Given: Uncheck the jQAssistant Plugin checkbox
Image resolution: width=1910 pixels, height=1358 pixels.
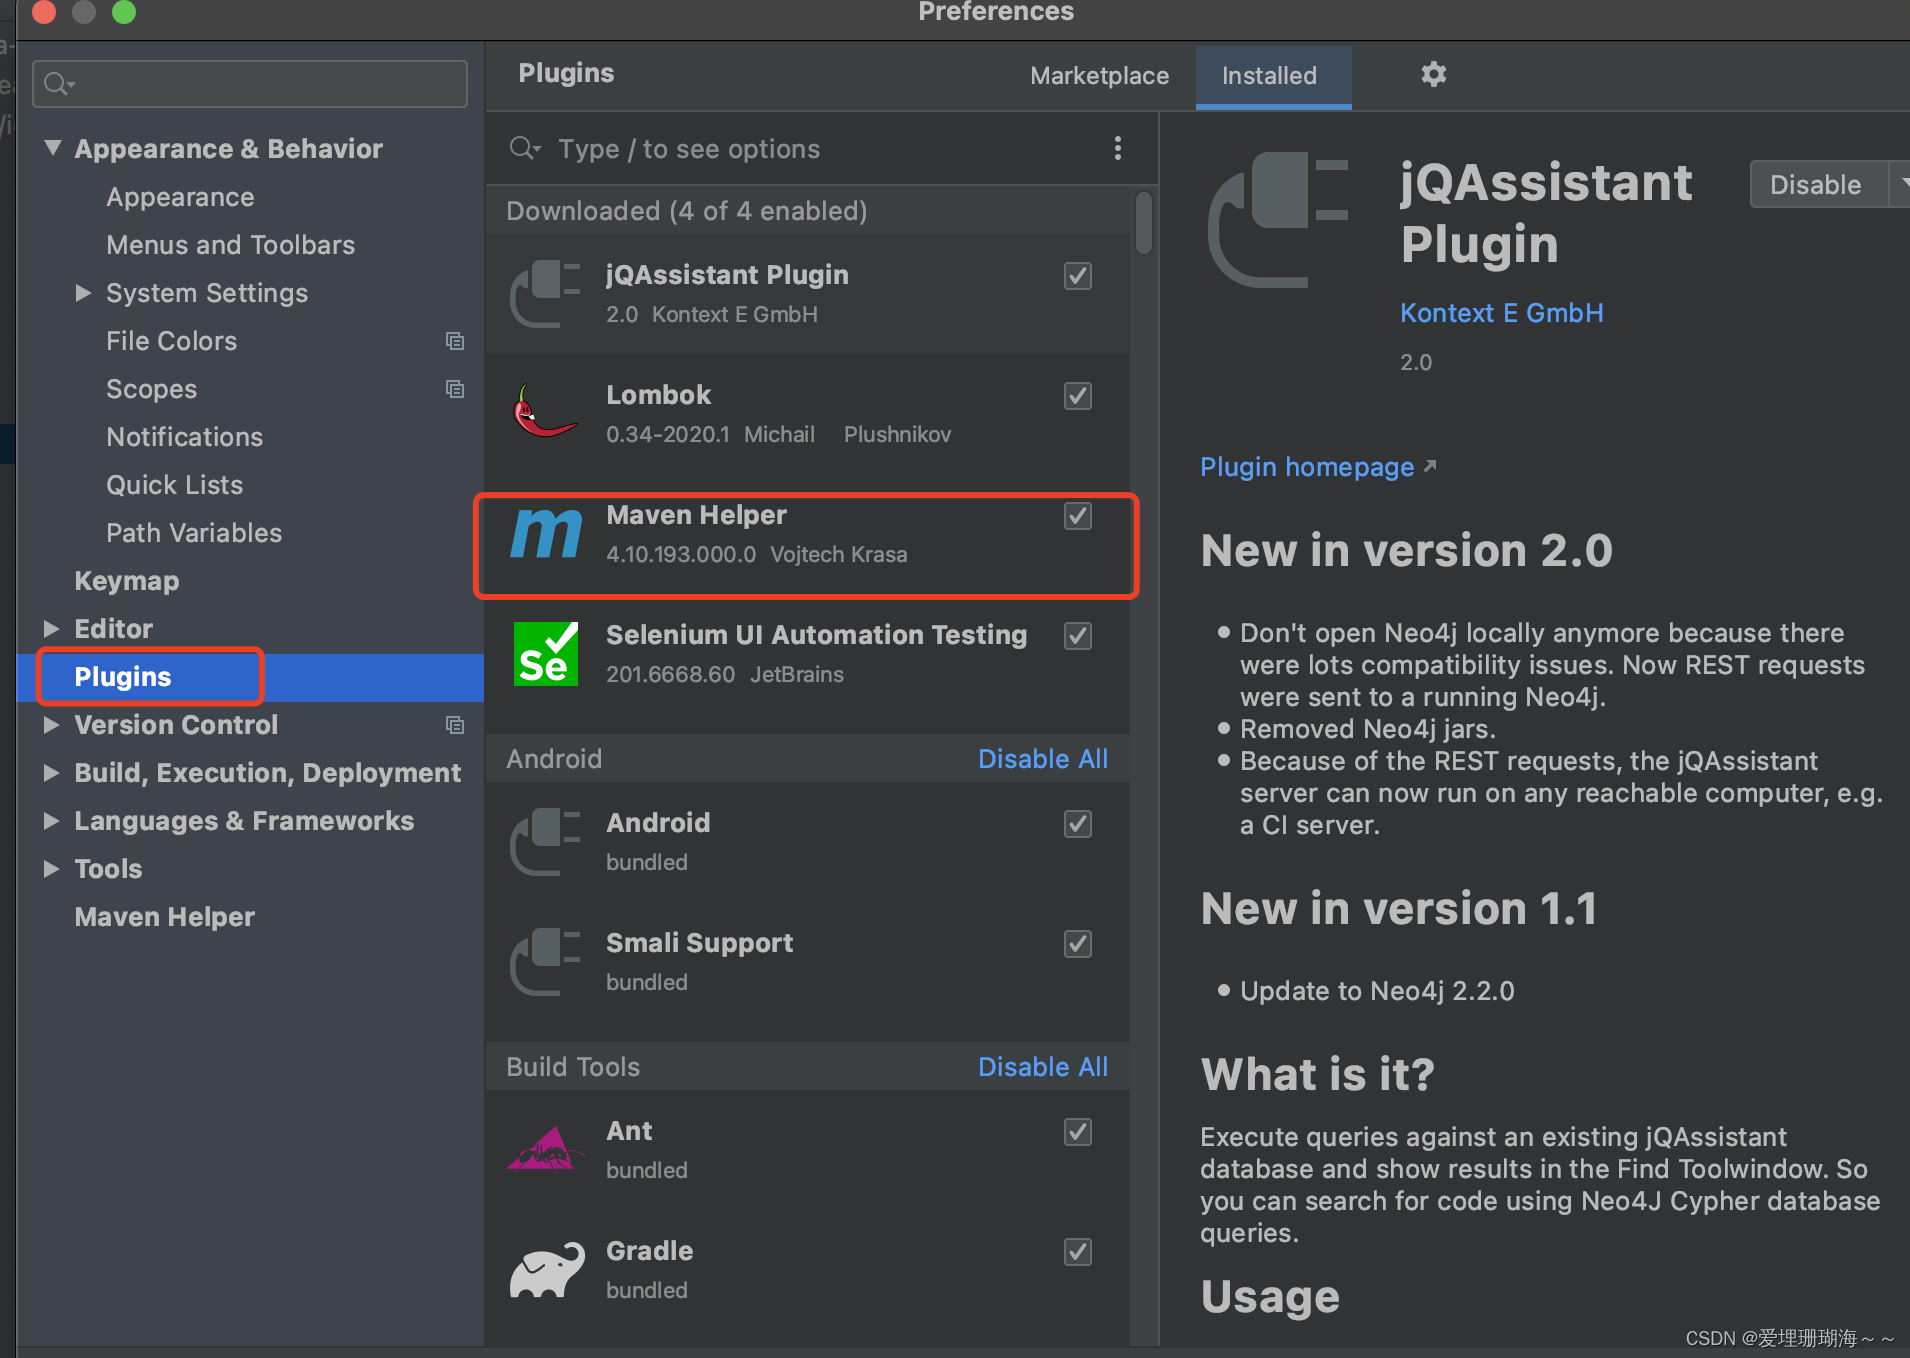Looking at the screenshot, I should 1077,276.
